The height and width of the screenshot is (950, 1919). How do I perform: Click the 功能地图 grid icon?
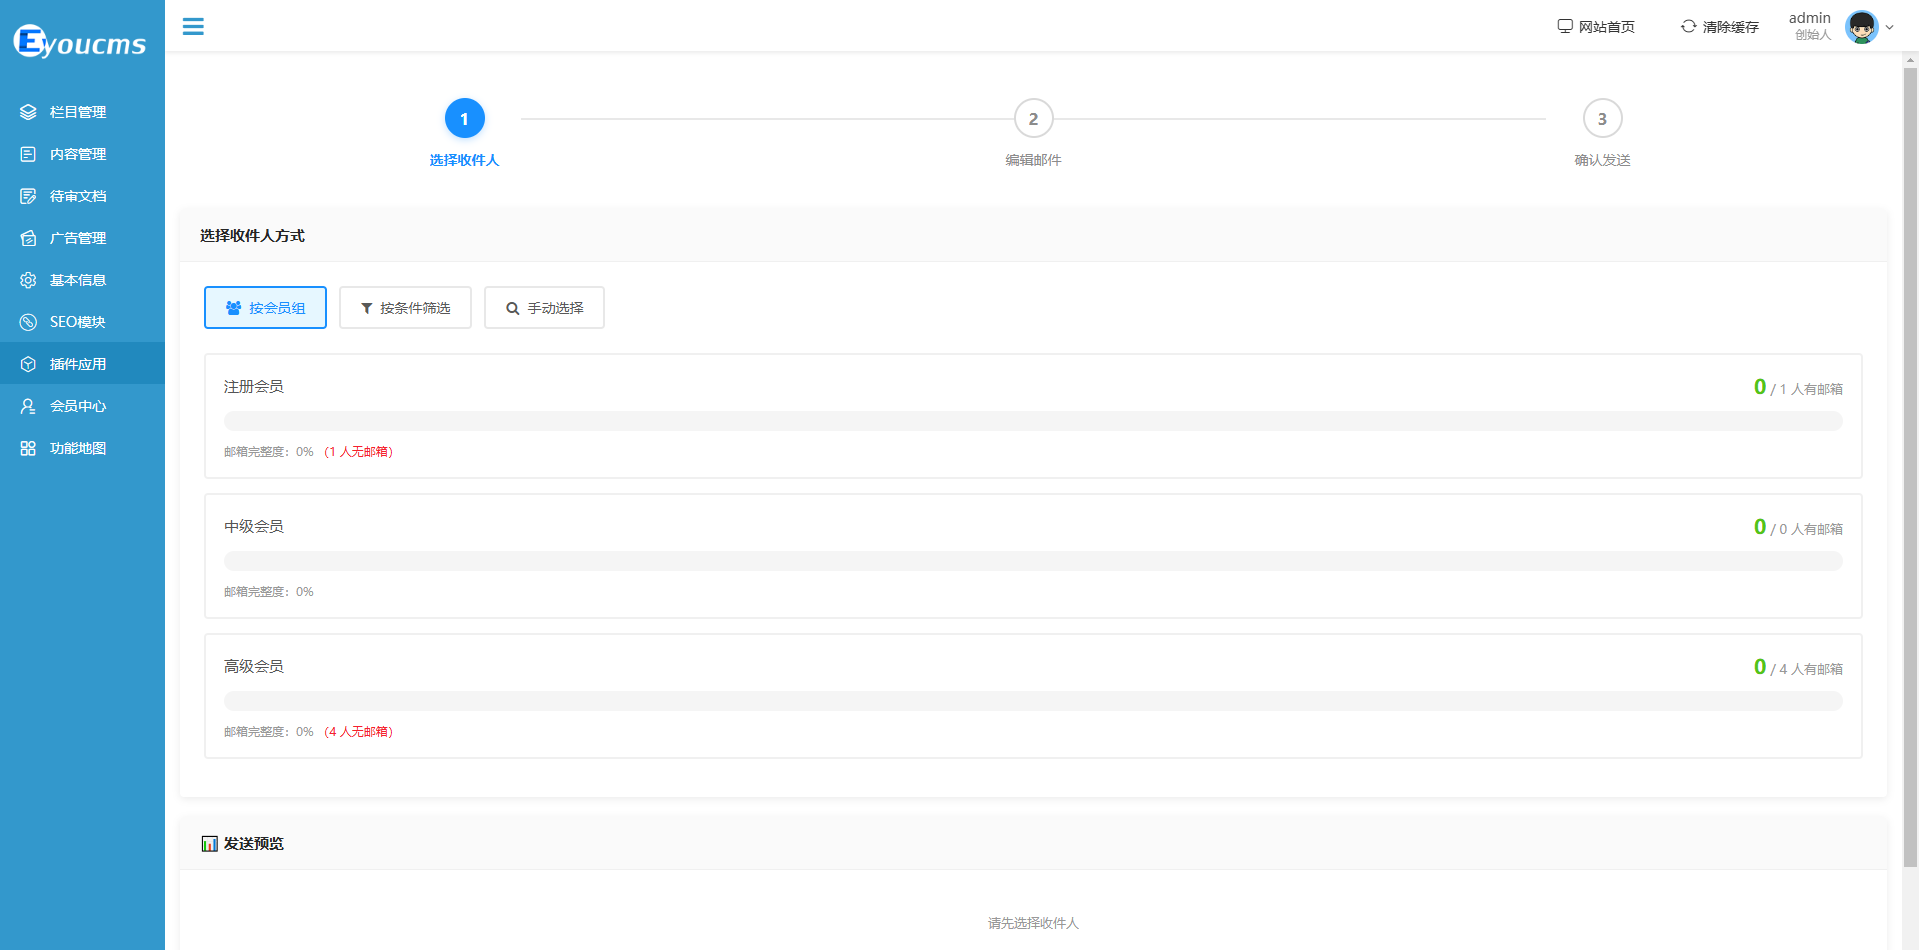click(28, 448)
